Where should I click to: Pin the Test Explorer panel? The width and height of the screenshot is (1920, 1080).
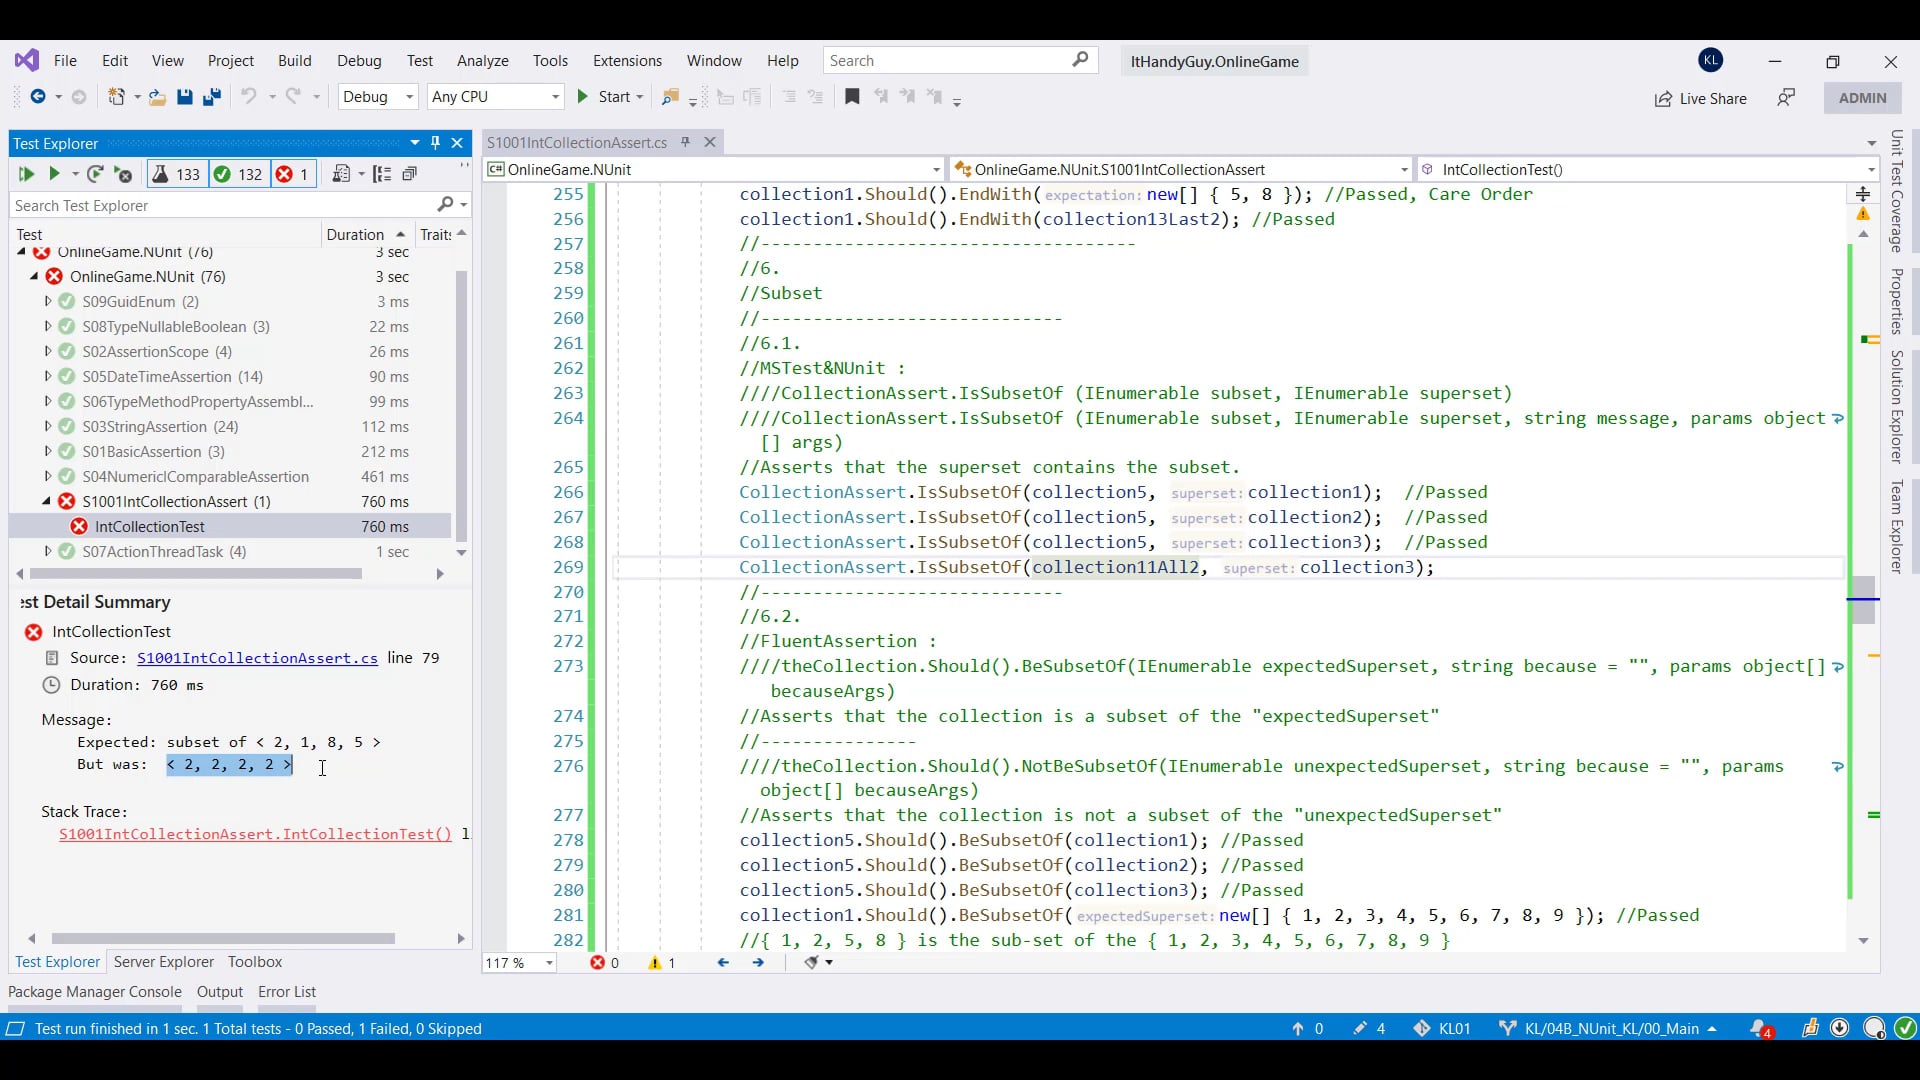tap(435, 143)
